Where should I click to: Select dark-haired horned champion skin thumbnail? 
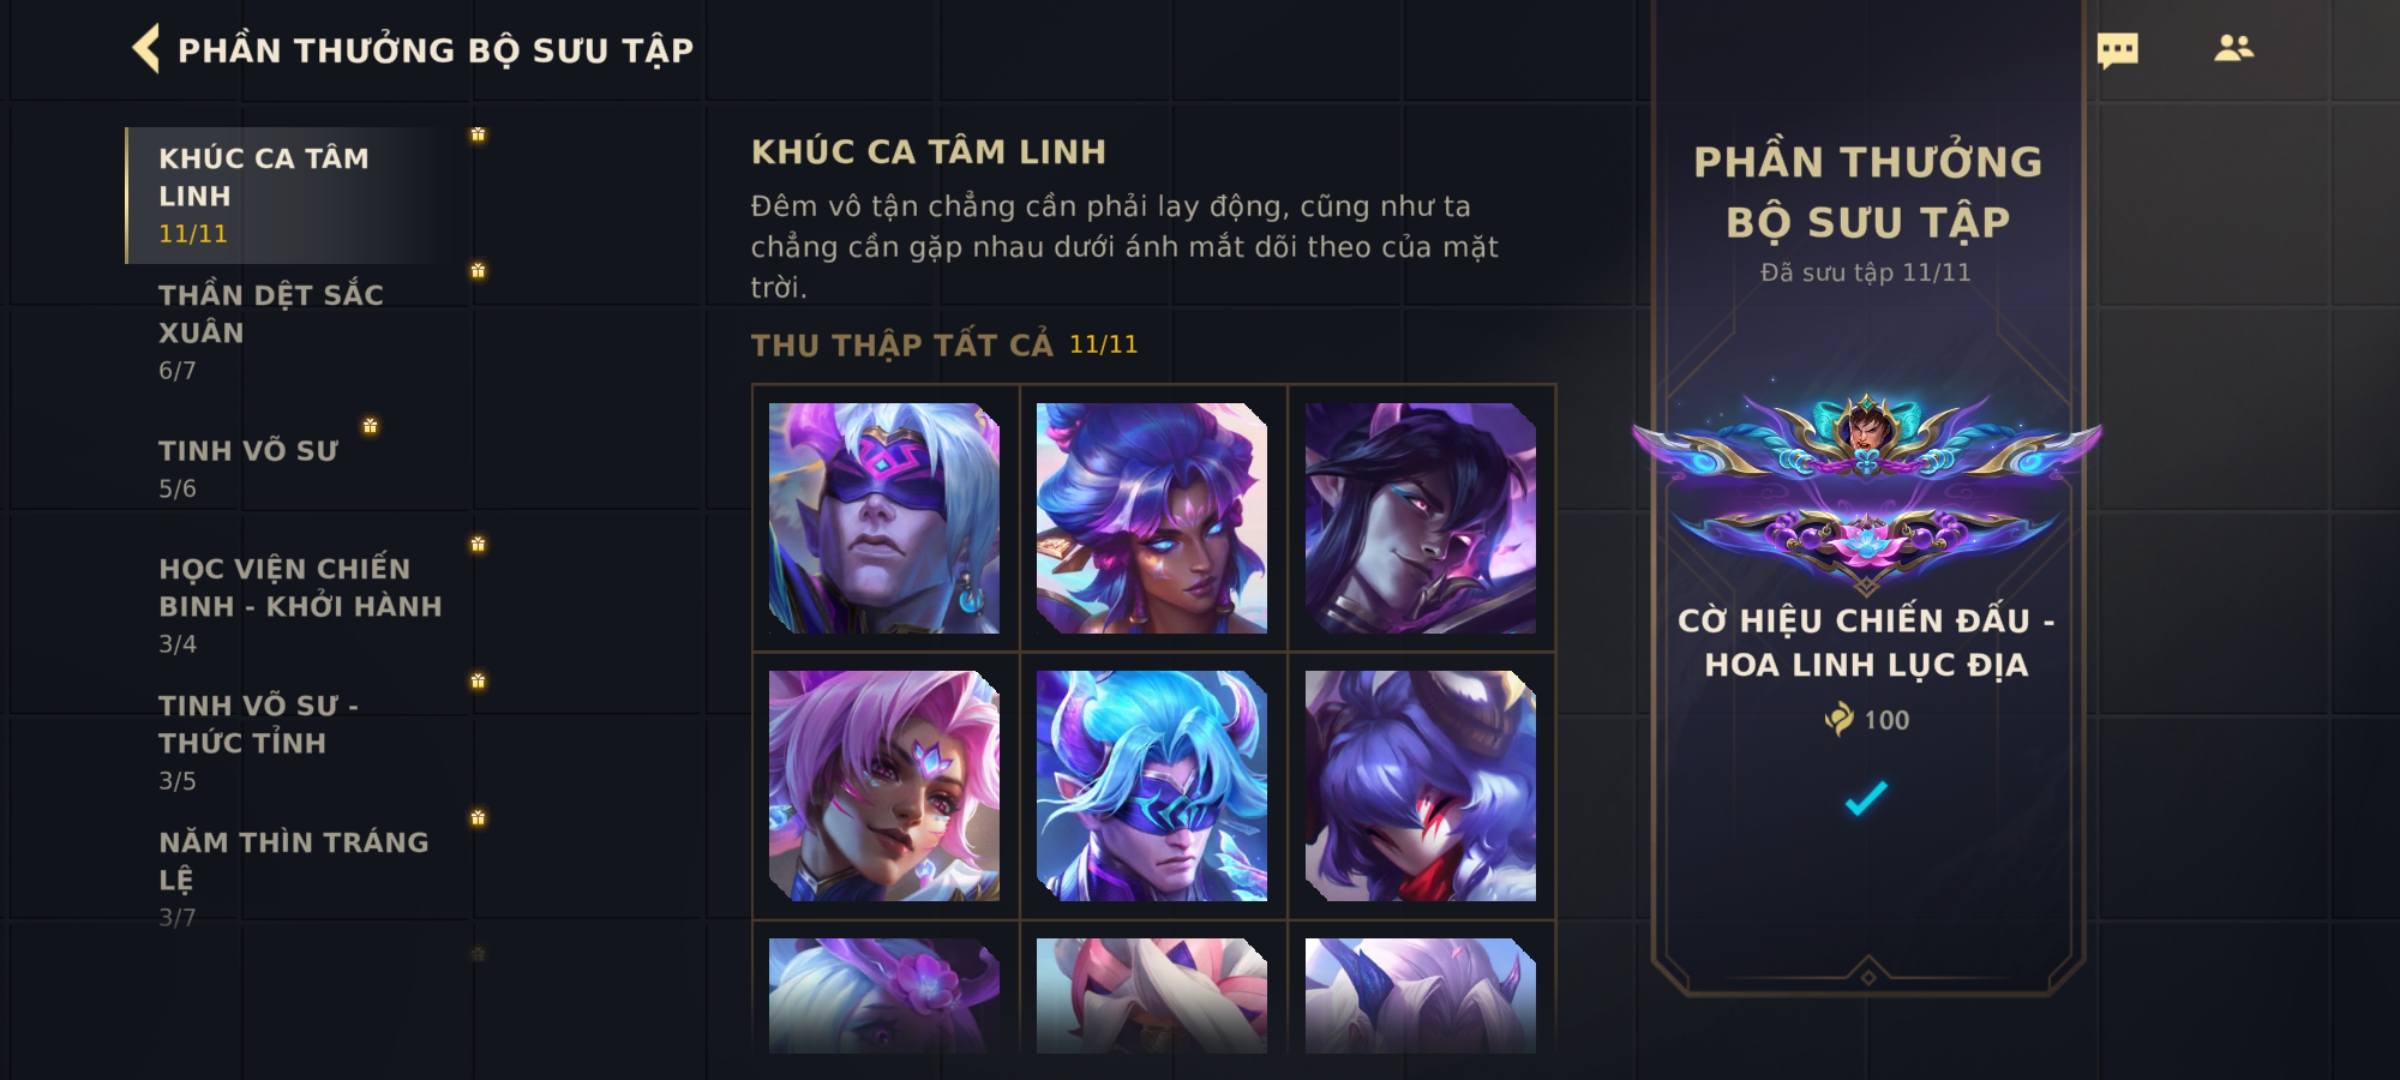point(1420,518)
